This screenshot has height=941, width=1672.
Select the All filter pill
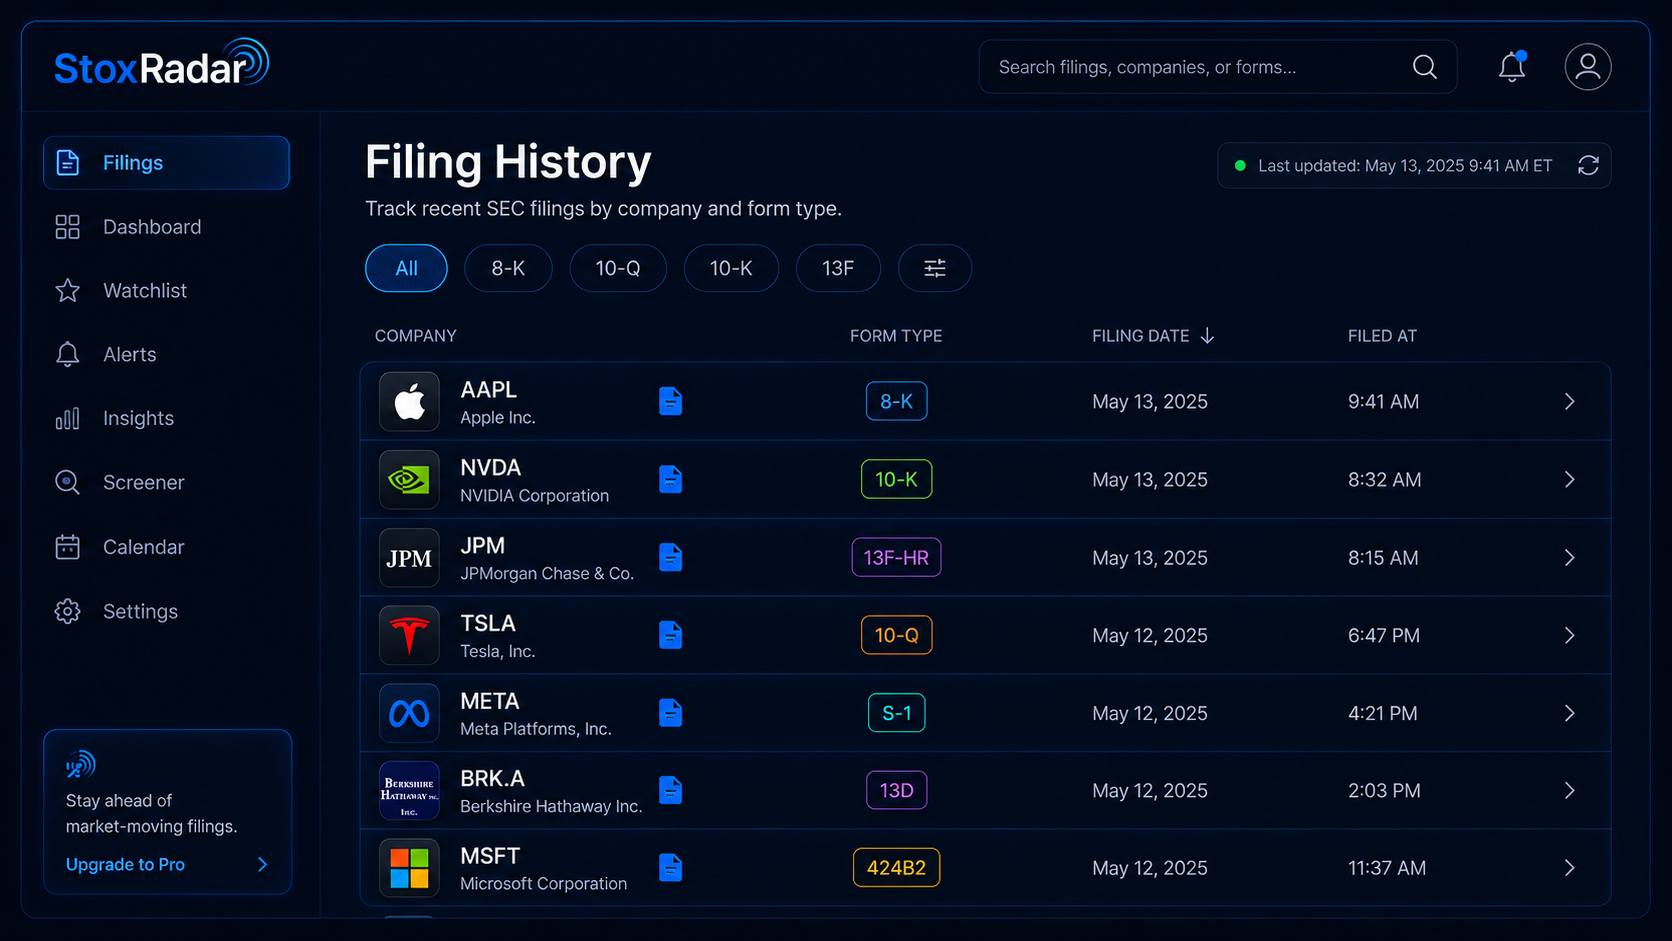(x=406, y=268)
